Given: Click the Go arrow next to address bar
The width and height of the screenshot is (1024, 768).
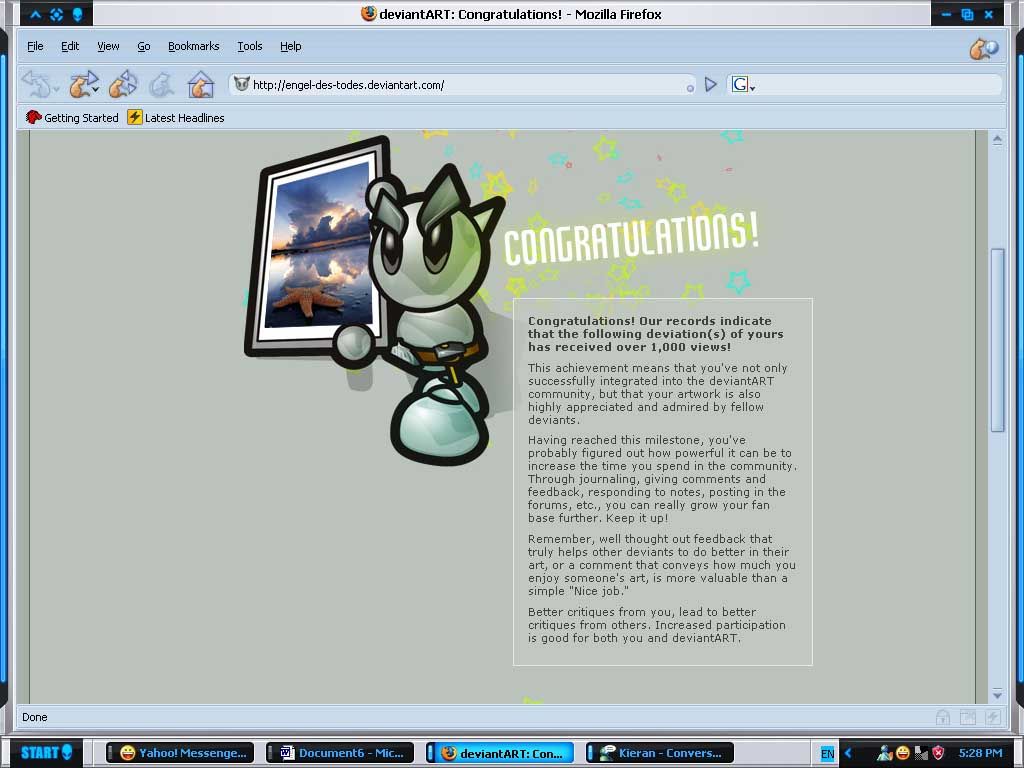Looking at the screenshot, I should click(x=711, y=84).
